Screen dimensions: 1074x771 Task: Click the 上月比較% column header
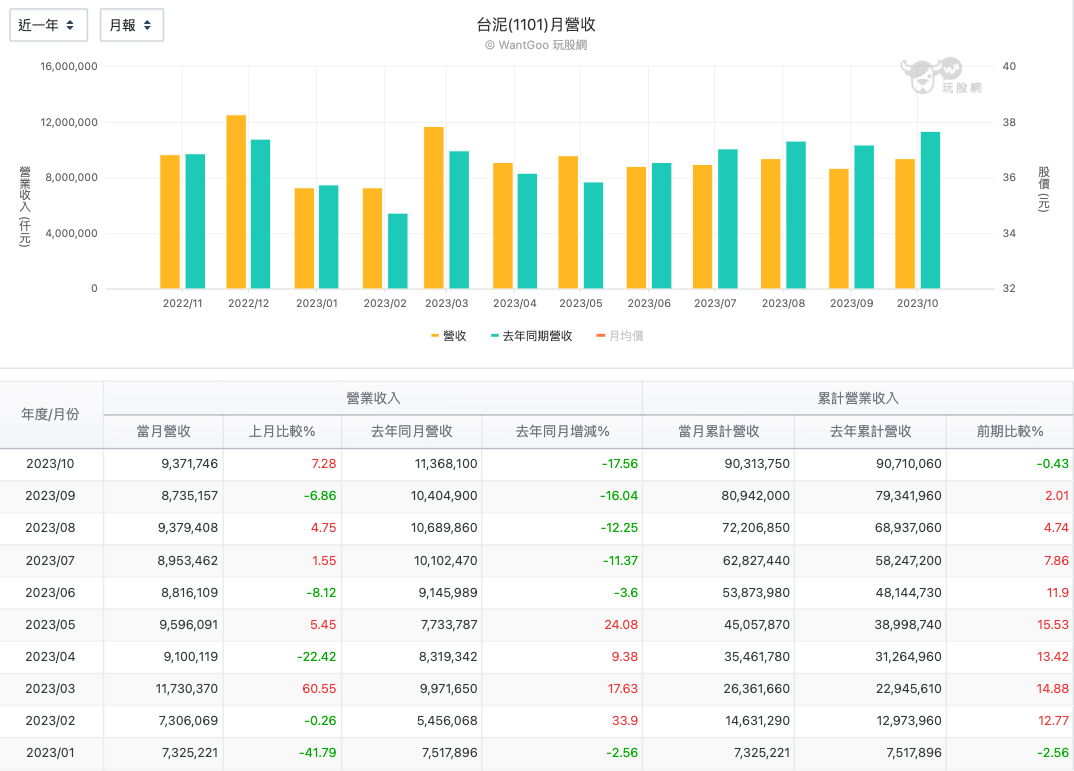[x=283, y=431]
